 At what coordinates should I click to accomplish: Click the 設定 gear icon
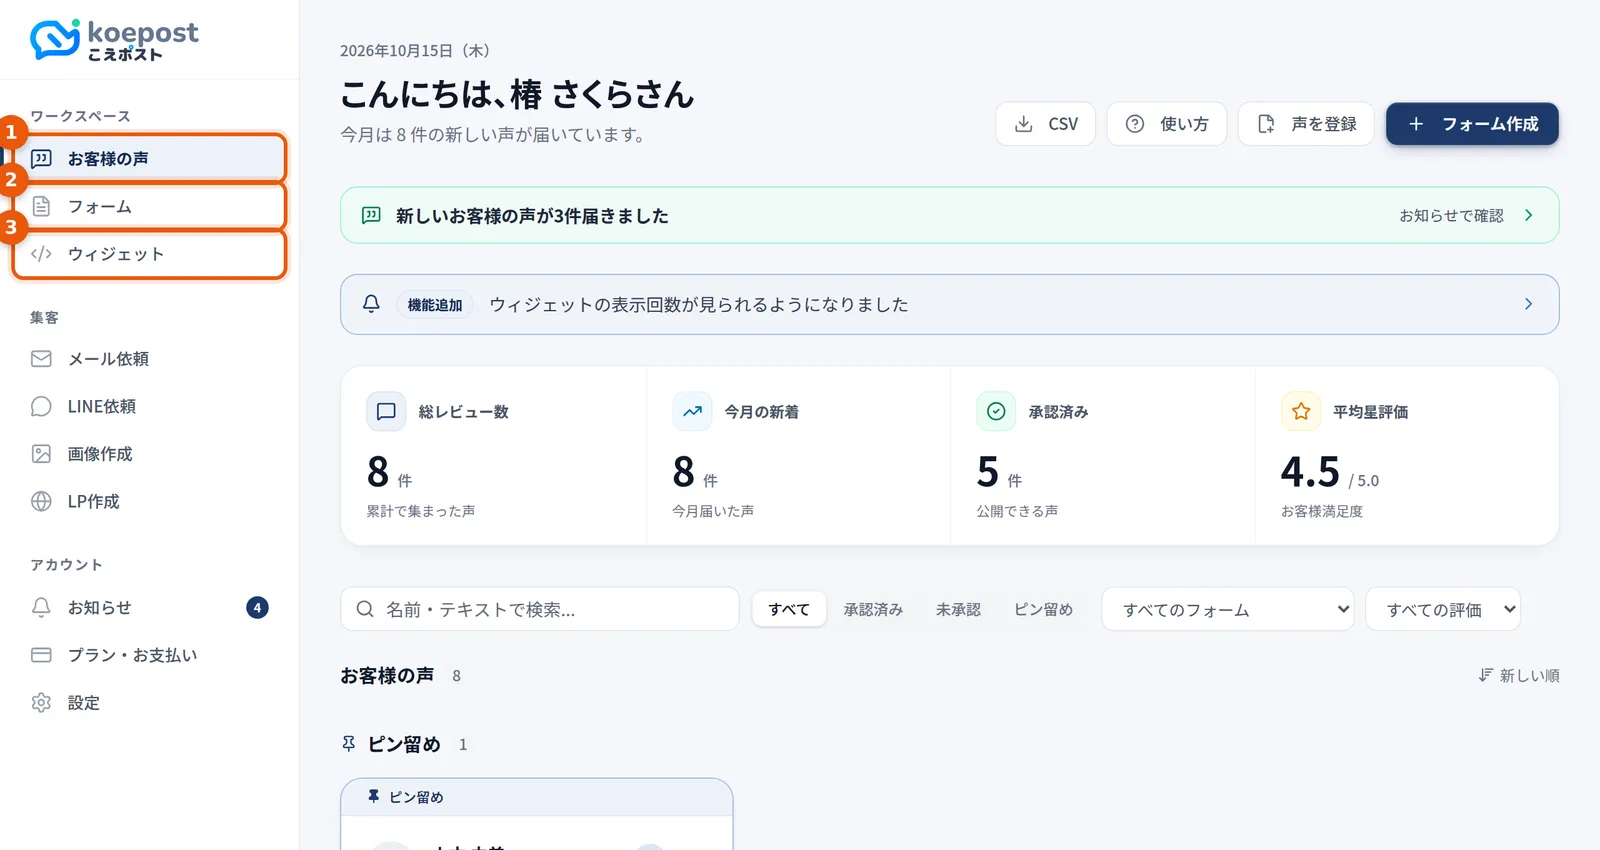pos(41,702)
